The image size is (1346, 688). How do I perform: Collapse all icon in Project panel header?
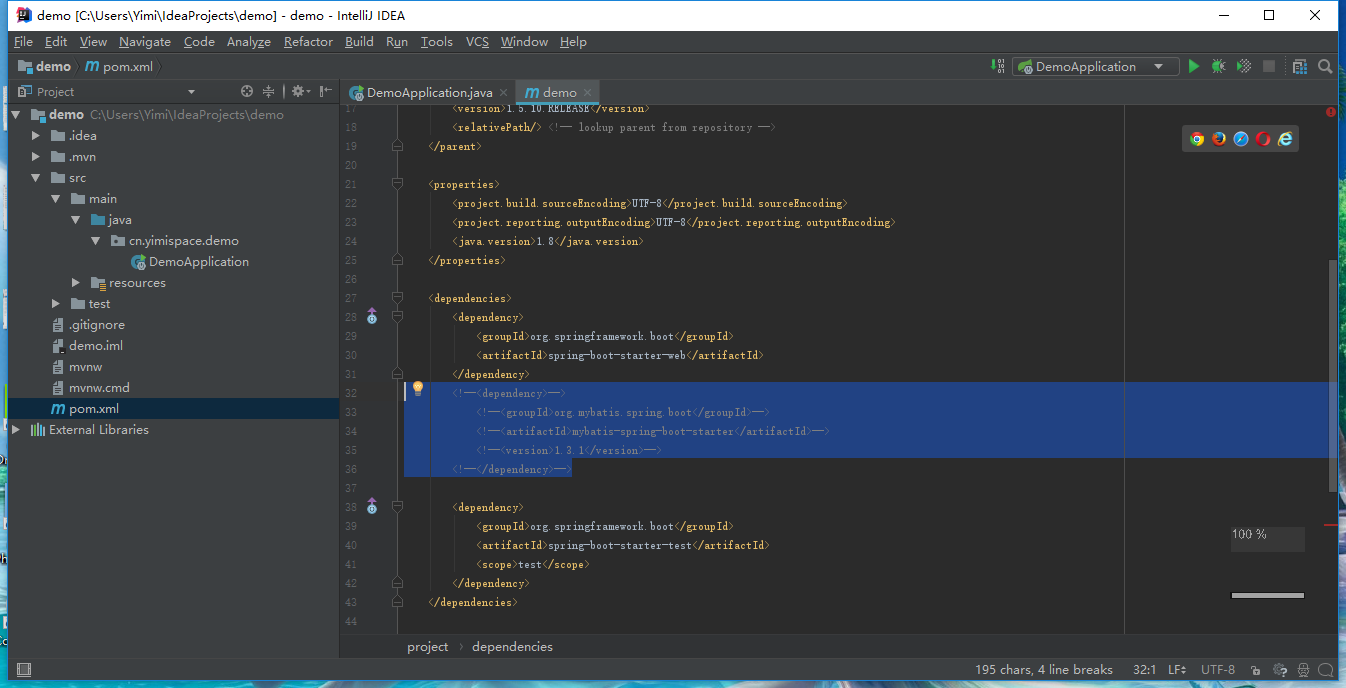[268, 91]
